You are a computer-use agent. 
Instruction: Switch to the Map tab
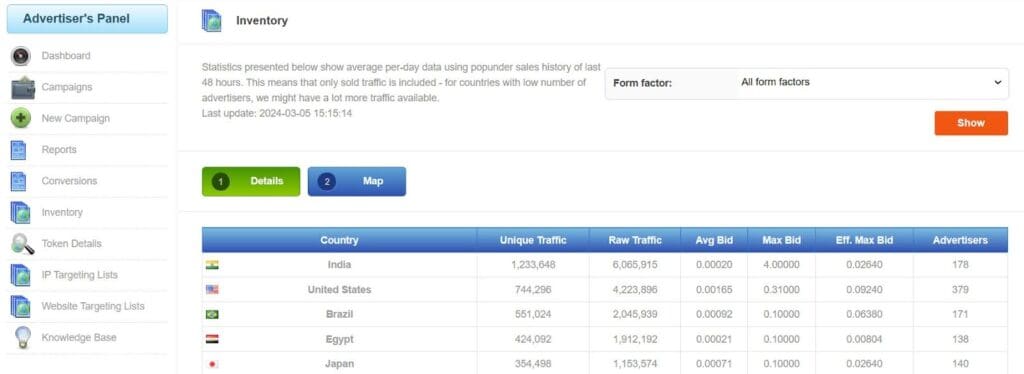pos(357,181)
